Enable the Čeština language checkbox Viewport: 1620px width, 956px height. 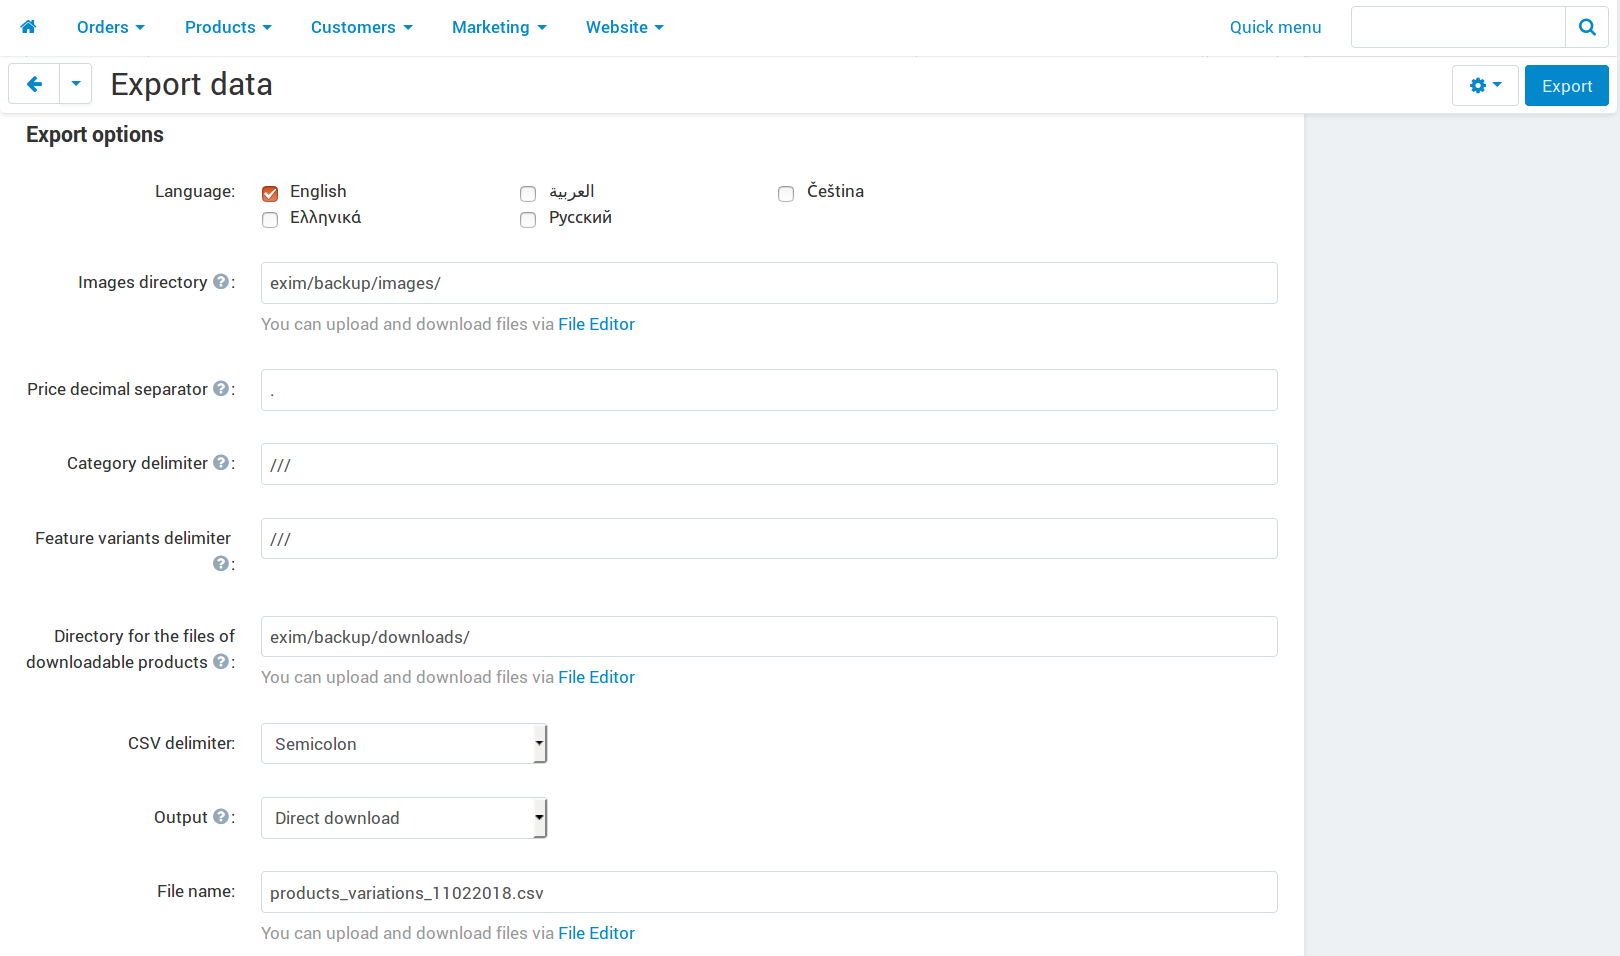(786, 193)
